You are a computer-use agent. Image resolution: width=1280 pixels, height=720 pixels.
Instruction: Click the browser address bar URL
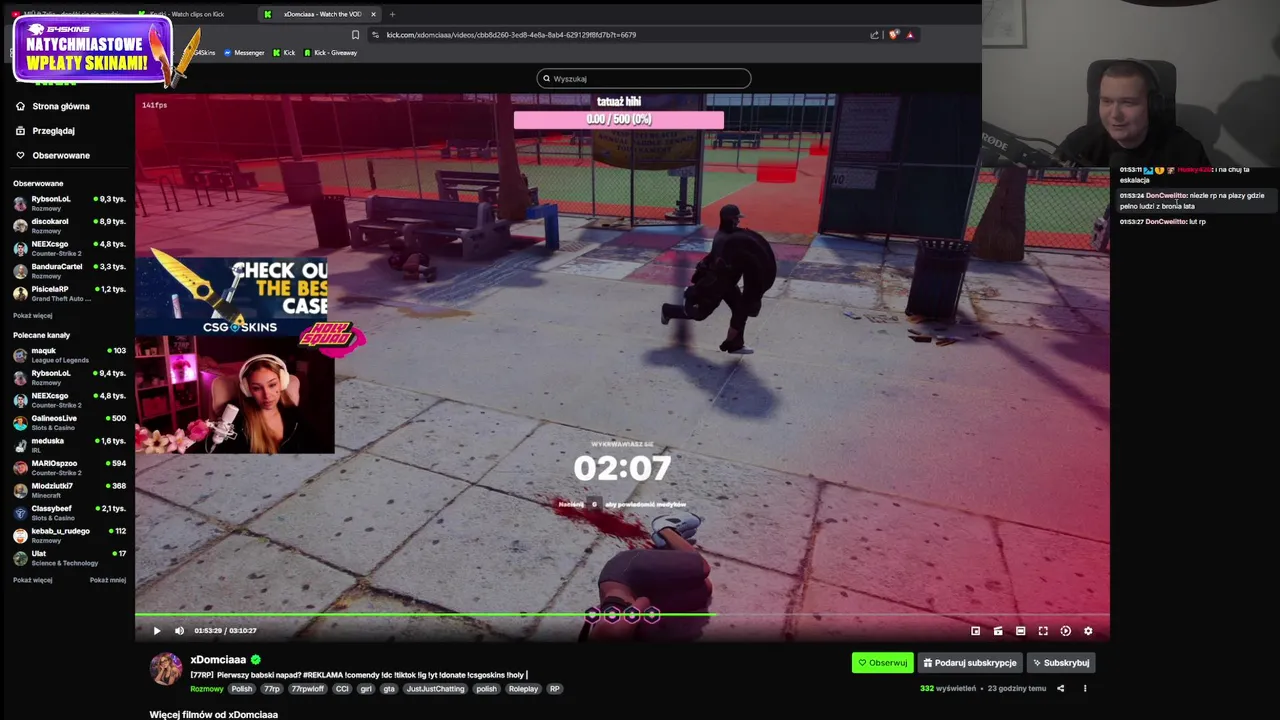511,35
